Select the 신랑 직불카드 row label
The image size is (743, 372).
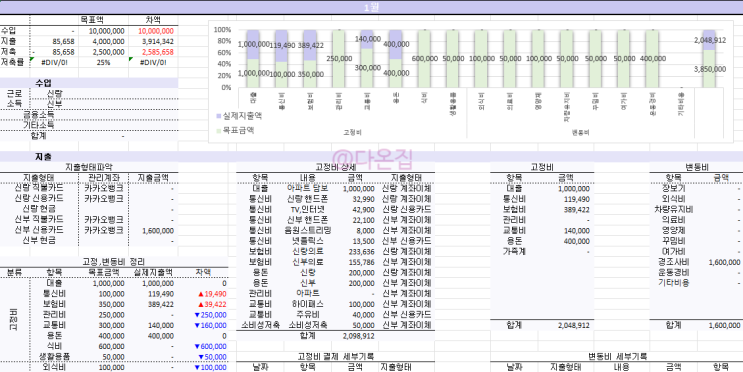[x=39, y=188]
